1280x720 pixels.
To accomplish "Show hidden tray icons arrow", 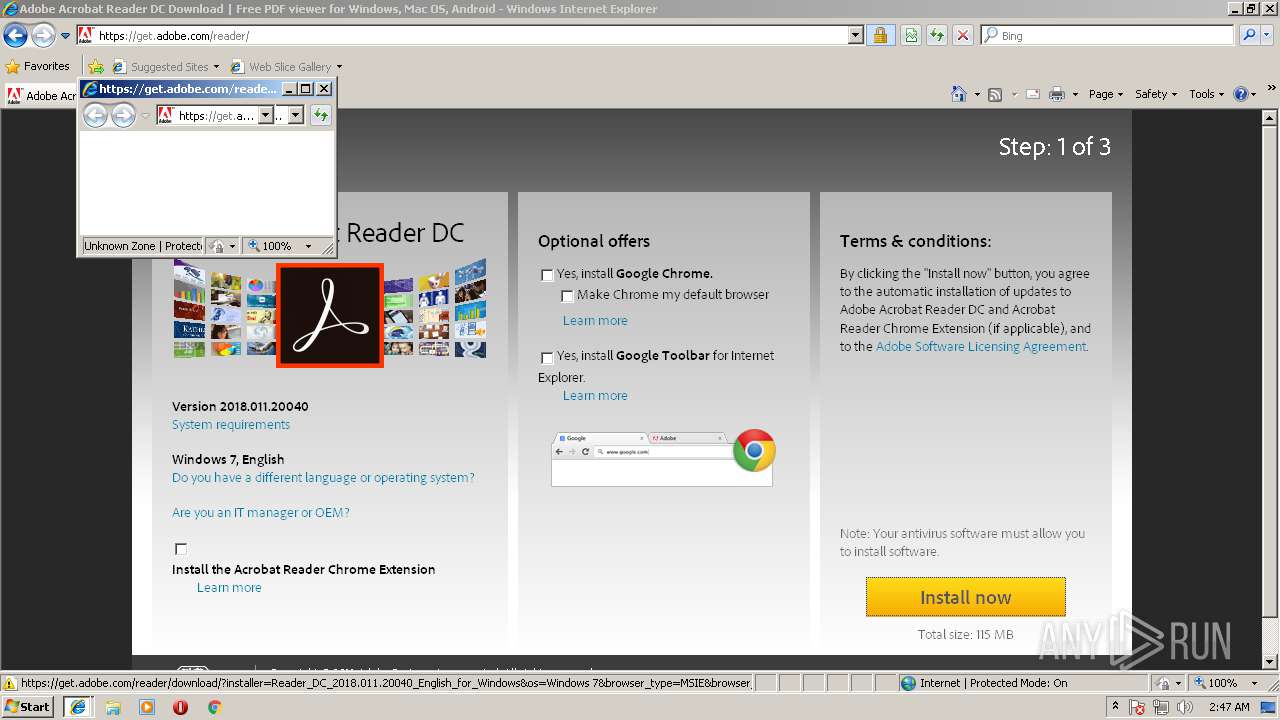I will [x=1115, y=707].
